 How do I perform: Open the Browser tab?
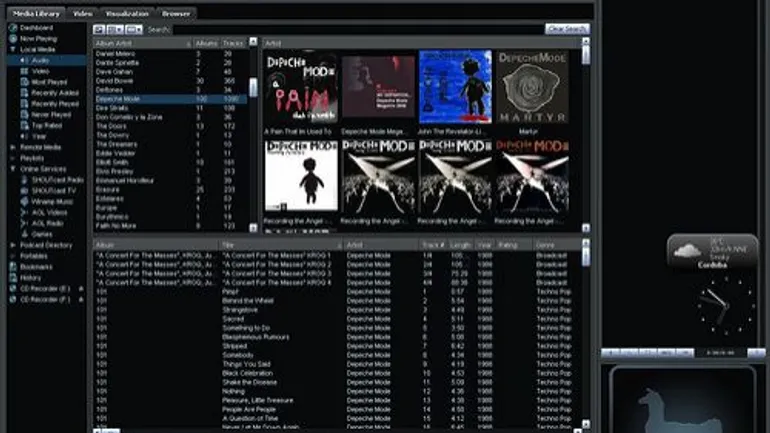(177, 13)
